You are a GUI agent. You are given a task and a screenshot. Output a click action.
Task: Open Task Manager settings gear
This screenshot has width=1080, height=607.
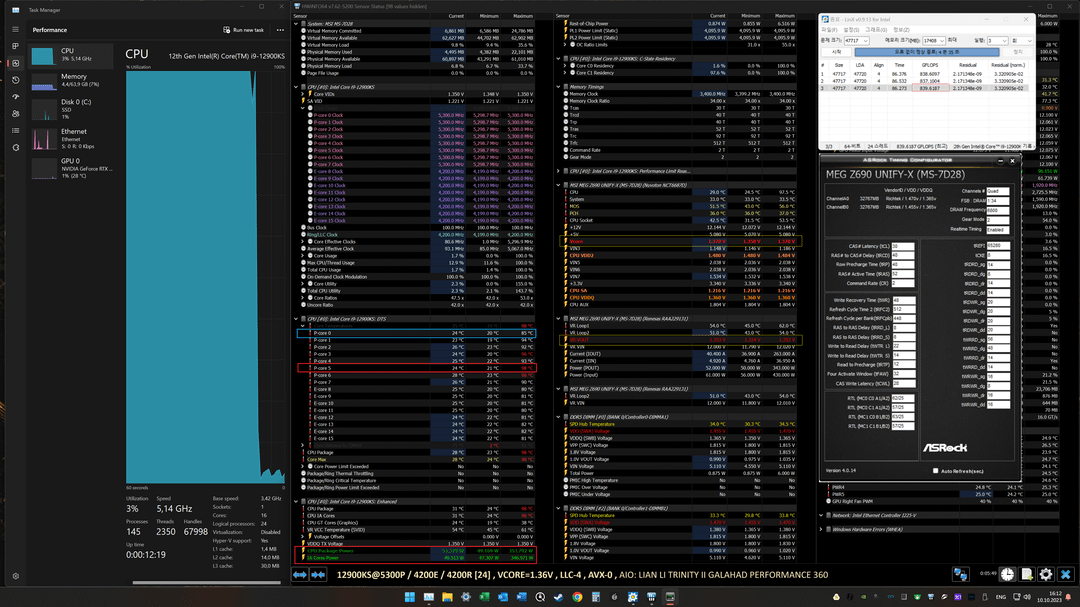point(15,576)
